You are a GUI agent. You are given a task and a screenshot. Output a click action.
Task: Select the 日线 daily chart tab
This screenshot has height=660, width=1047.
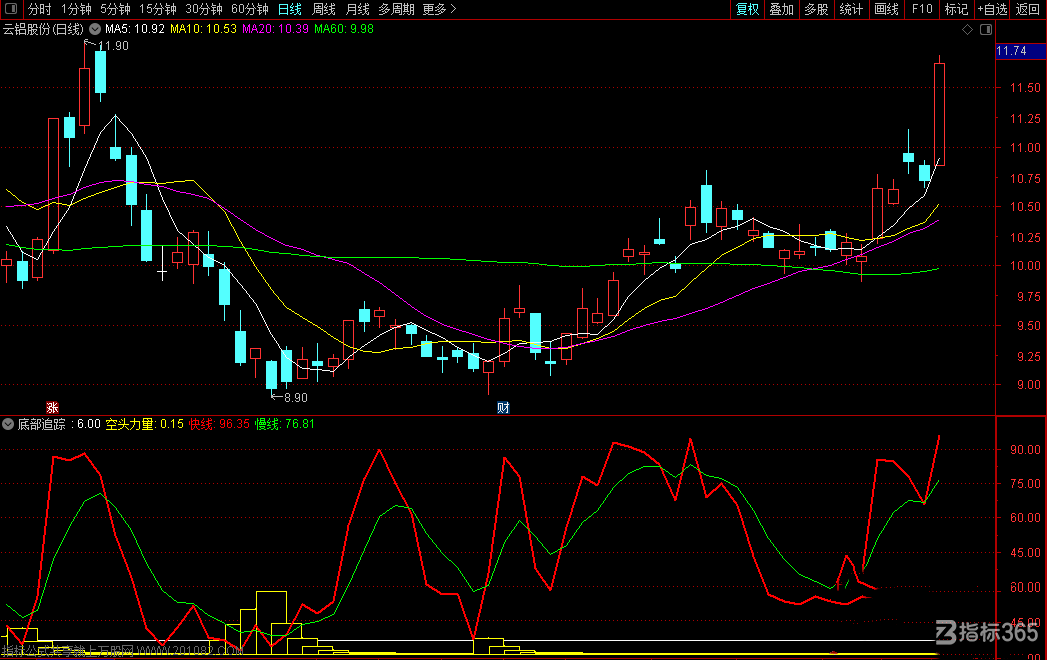pos(290,9)
